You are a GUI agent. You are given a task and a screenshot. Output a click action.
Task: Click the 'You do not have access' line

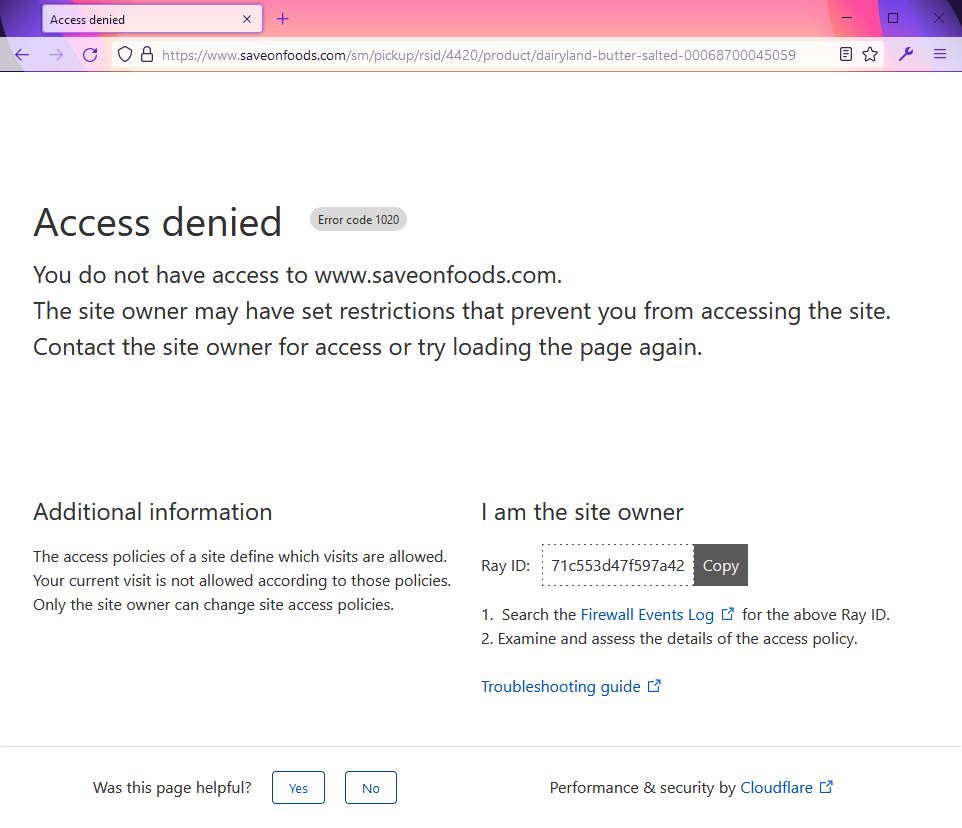click(298, 275)
